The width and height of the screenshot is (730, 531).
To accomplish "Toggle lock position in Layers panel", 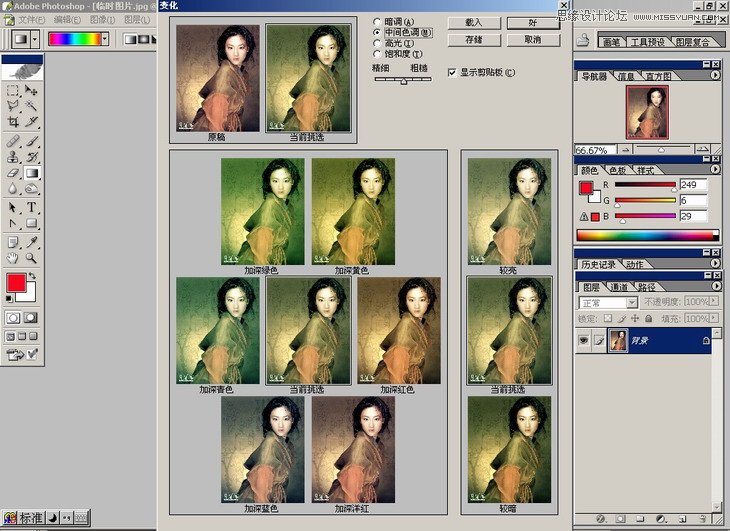I will [x=635, y=318].
